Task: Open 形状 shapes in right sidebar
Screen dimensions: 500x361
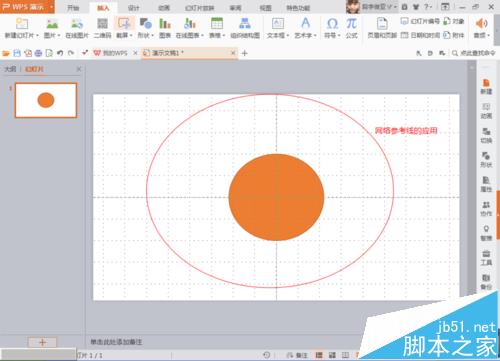Action: (486, 160)
